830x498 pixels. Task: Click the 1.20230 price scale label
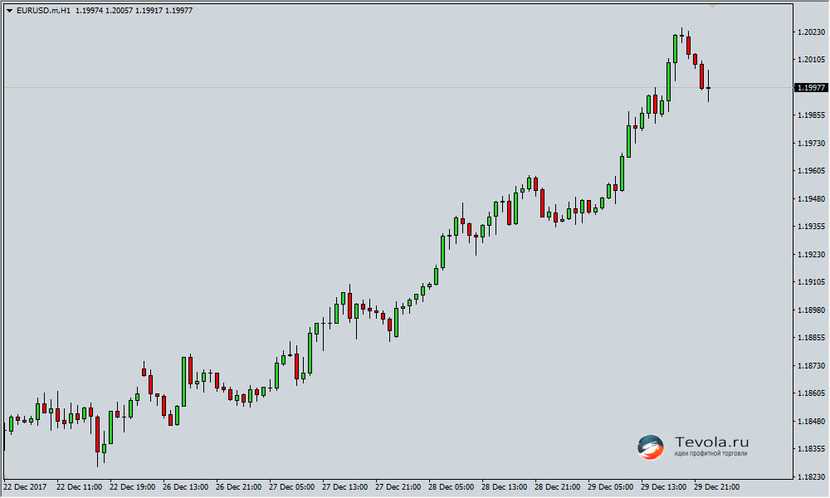810,32
